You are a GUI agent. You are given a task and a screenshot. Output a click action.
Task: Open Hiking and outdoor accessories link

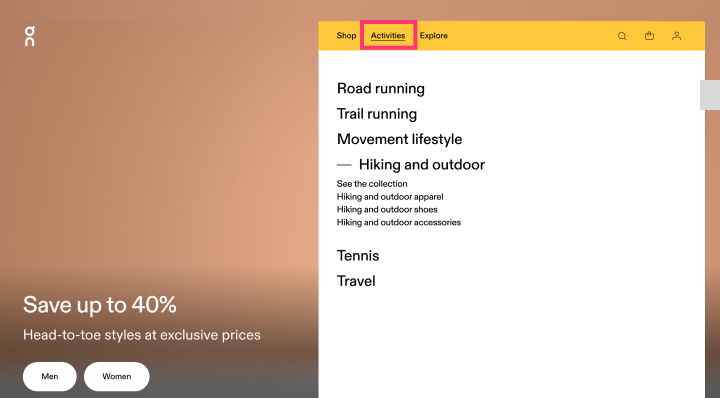pos(399,222)
